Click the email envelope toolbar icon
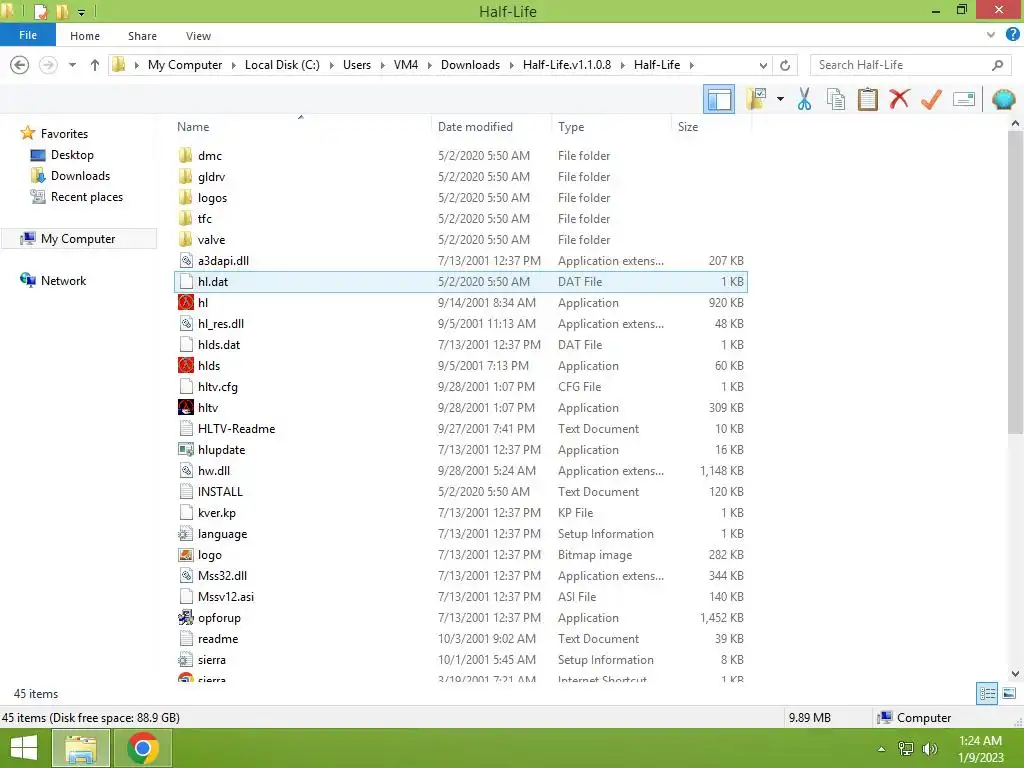 point(964,99)
